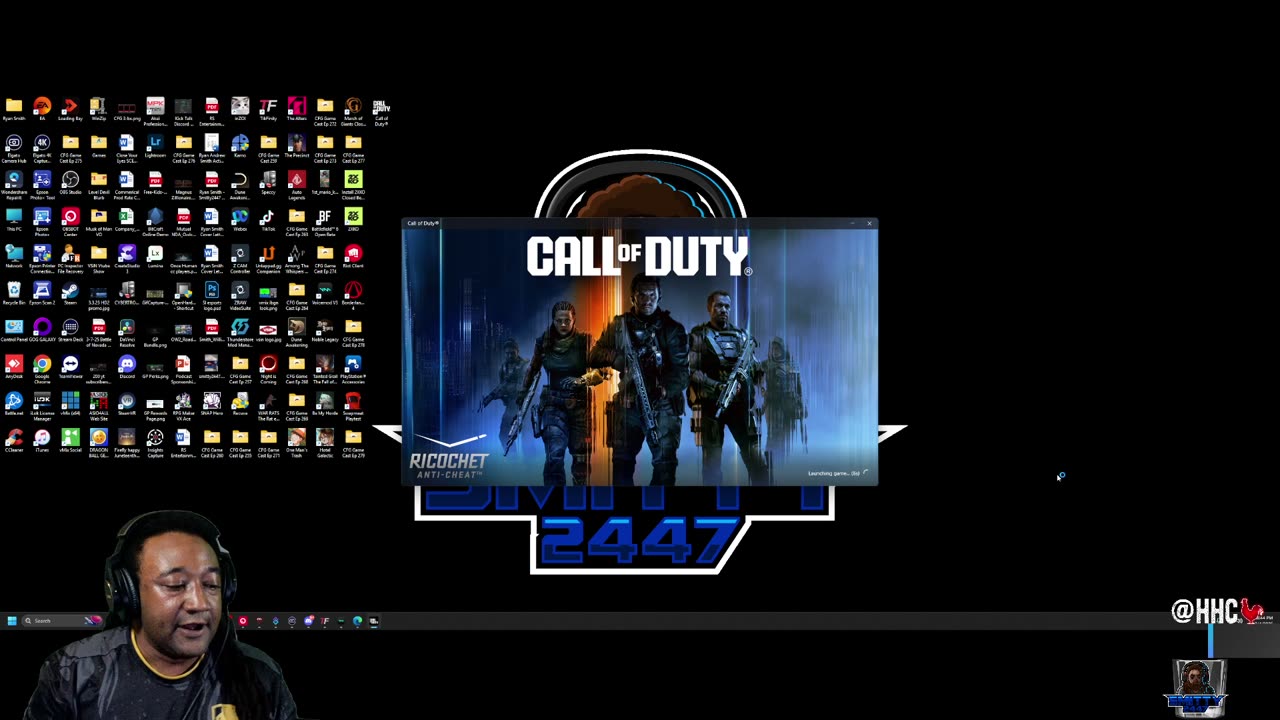Image resolution: width=1280 pixels, height=720 pixels.
Task: Open the PlayStation Accessories shortcut
Action: 353,371
